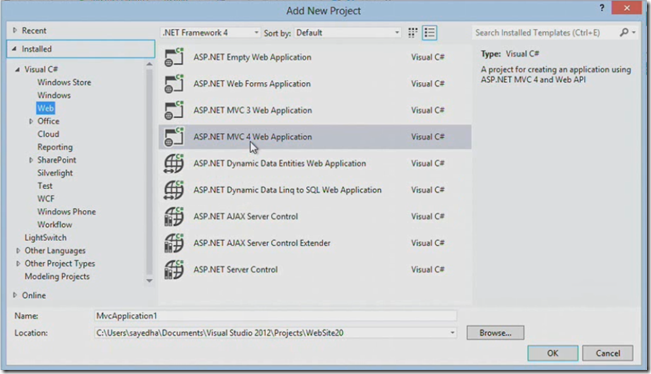Click the ASP.NET Web Forms Application template icon
Image resolution: width=651 pixels, height=374 pixels.
tap(174, 84)
